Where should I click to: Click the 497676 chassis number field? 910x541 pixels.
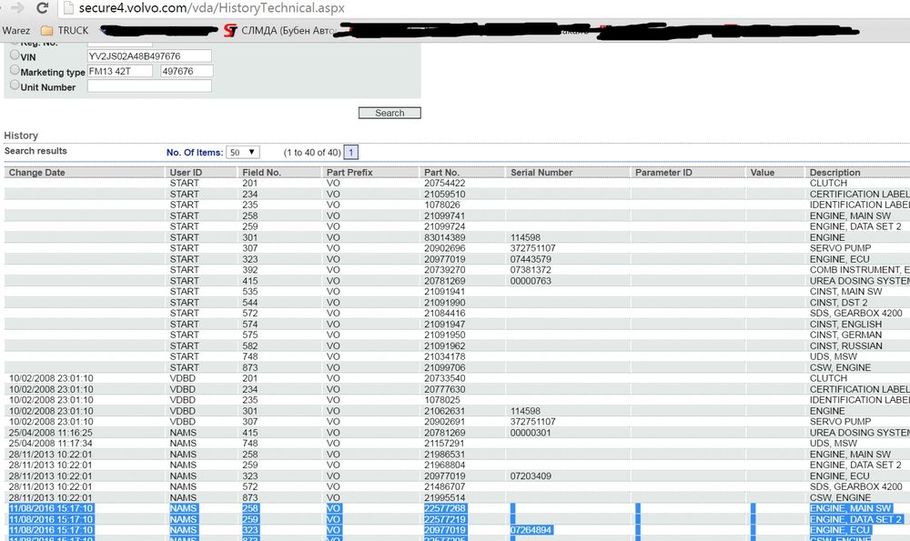tap(186, 71)
